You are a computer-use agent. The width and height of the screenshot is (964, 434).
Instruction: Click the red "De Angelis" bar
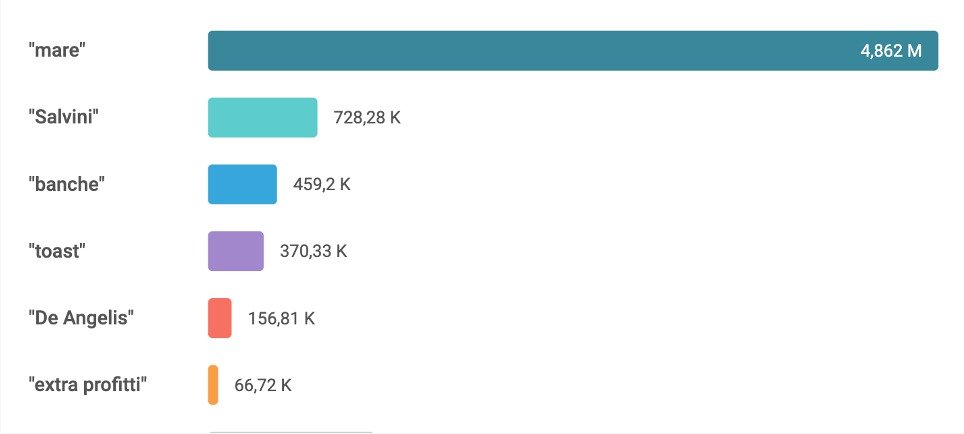(x=220, y=318)
